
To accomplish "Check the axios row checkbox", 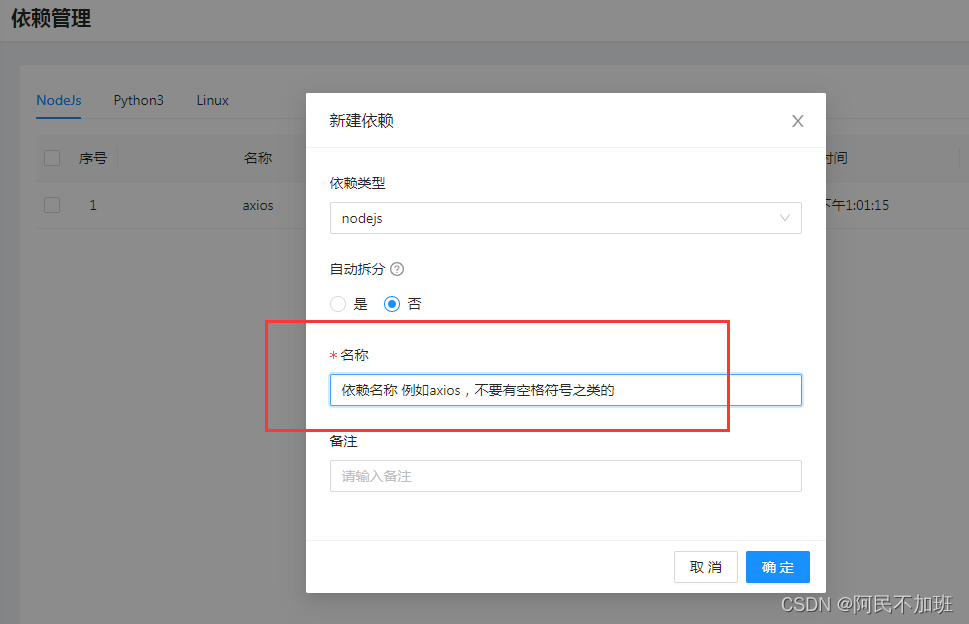I will pos(52,205).
